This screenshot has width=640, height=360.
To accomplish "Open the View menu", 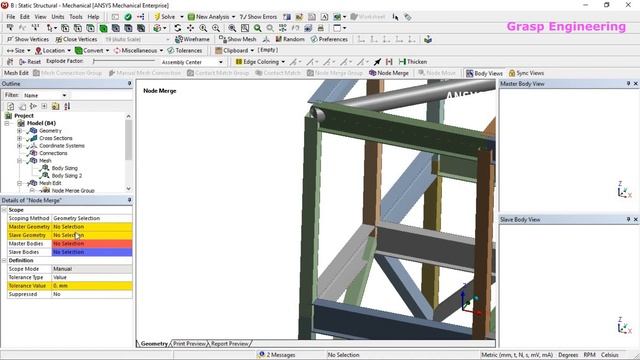I will (40, 17).
